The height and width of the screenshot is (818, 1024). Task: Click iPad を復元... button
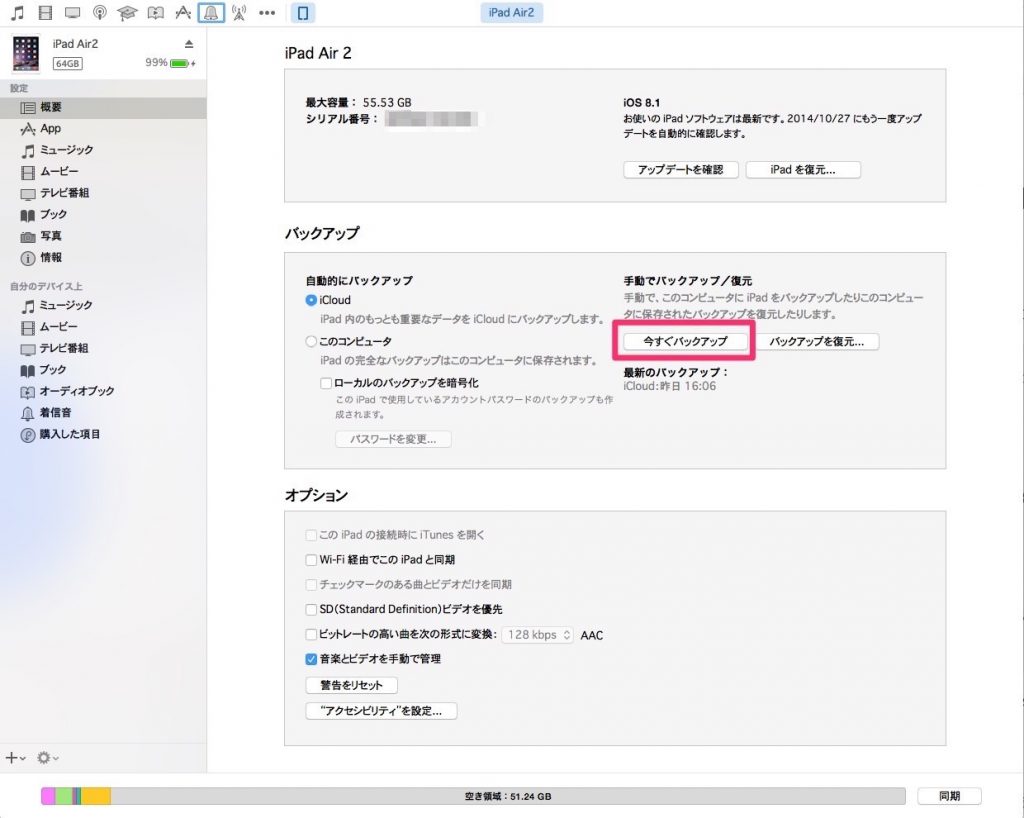point(803,170)
